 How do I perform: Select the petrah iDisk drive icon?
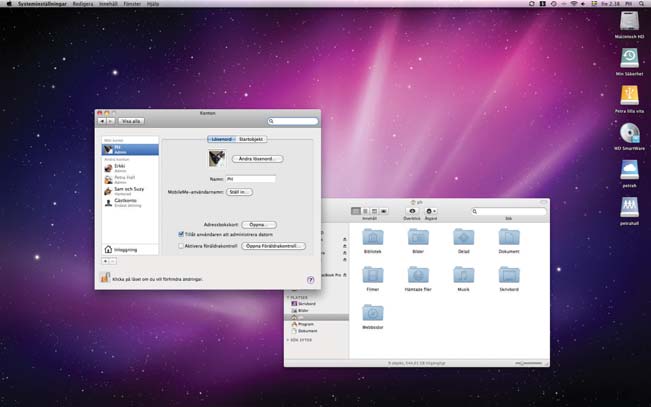629,170
